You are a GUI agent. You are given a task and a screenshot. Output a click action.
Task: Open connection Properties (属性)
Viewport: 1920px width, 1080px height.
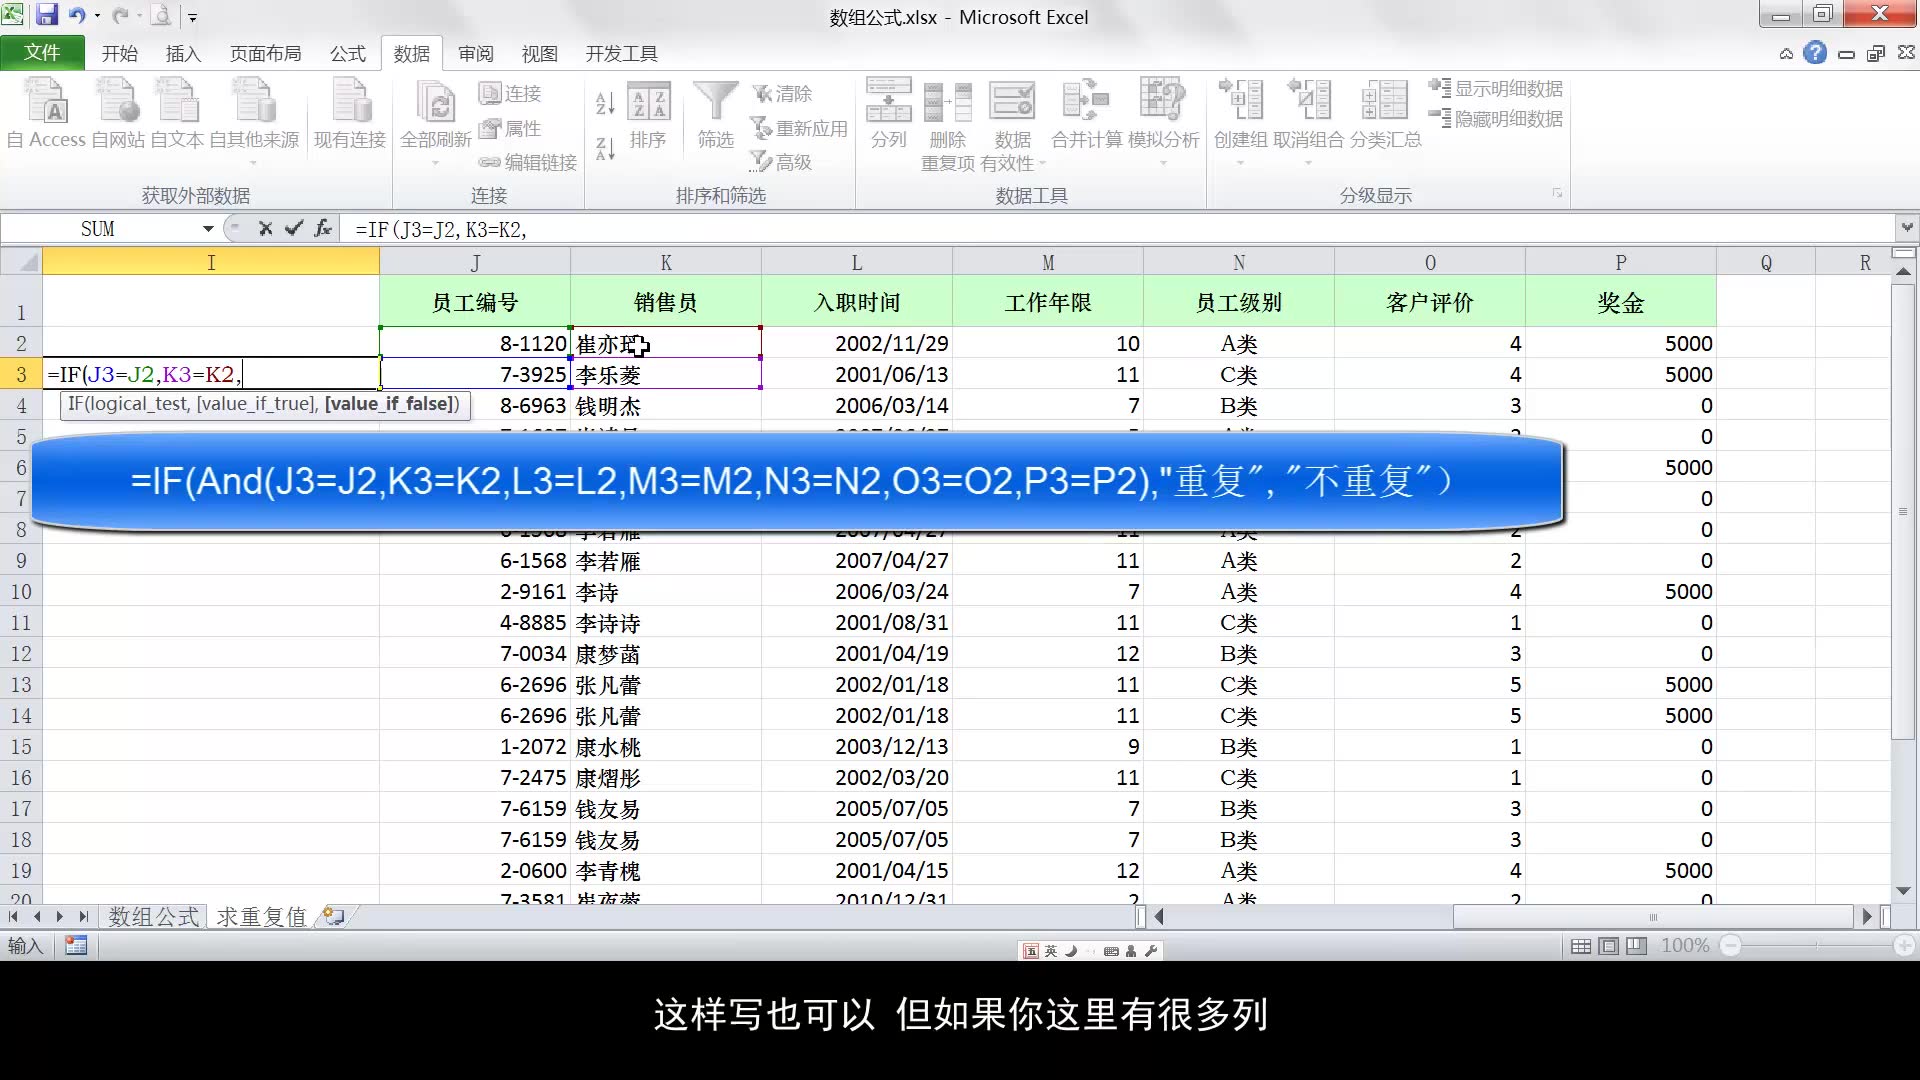click(x=510, y=128)
